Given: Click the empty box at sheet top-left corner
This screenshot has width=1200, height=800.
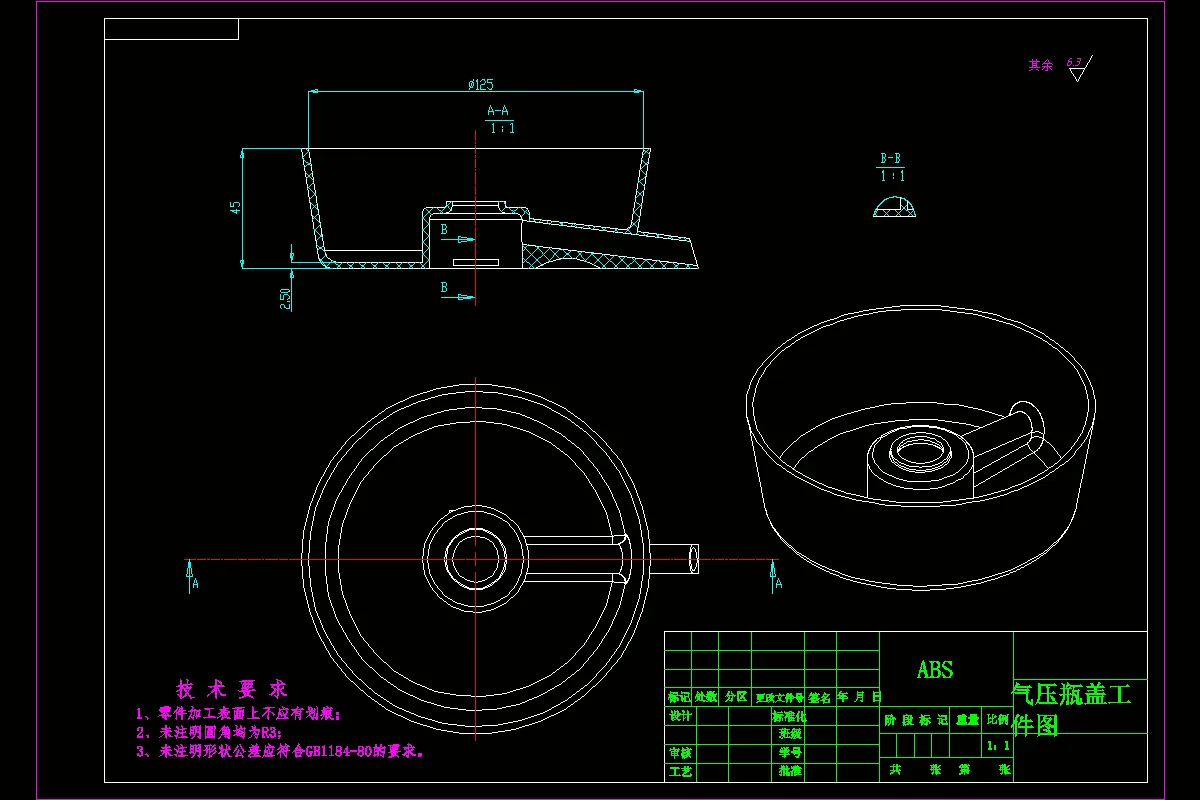Looking at the screenshot, I should [x=171, y=29].
